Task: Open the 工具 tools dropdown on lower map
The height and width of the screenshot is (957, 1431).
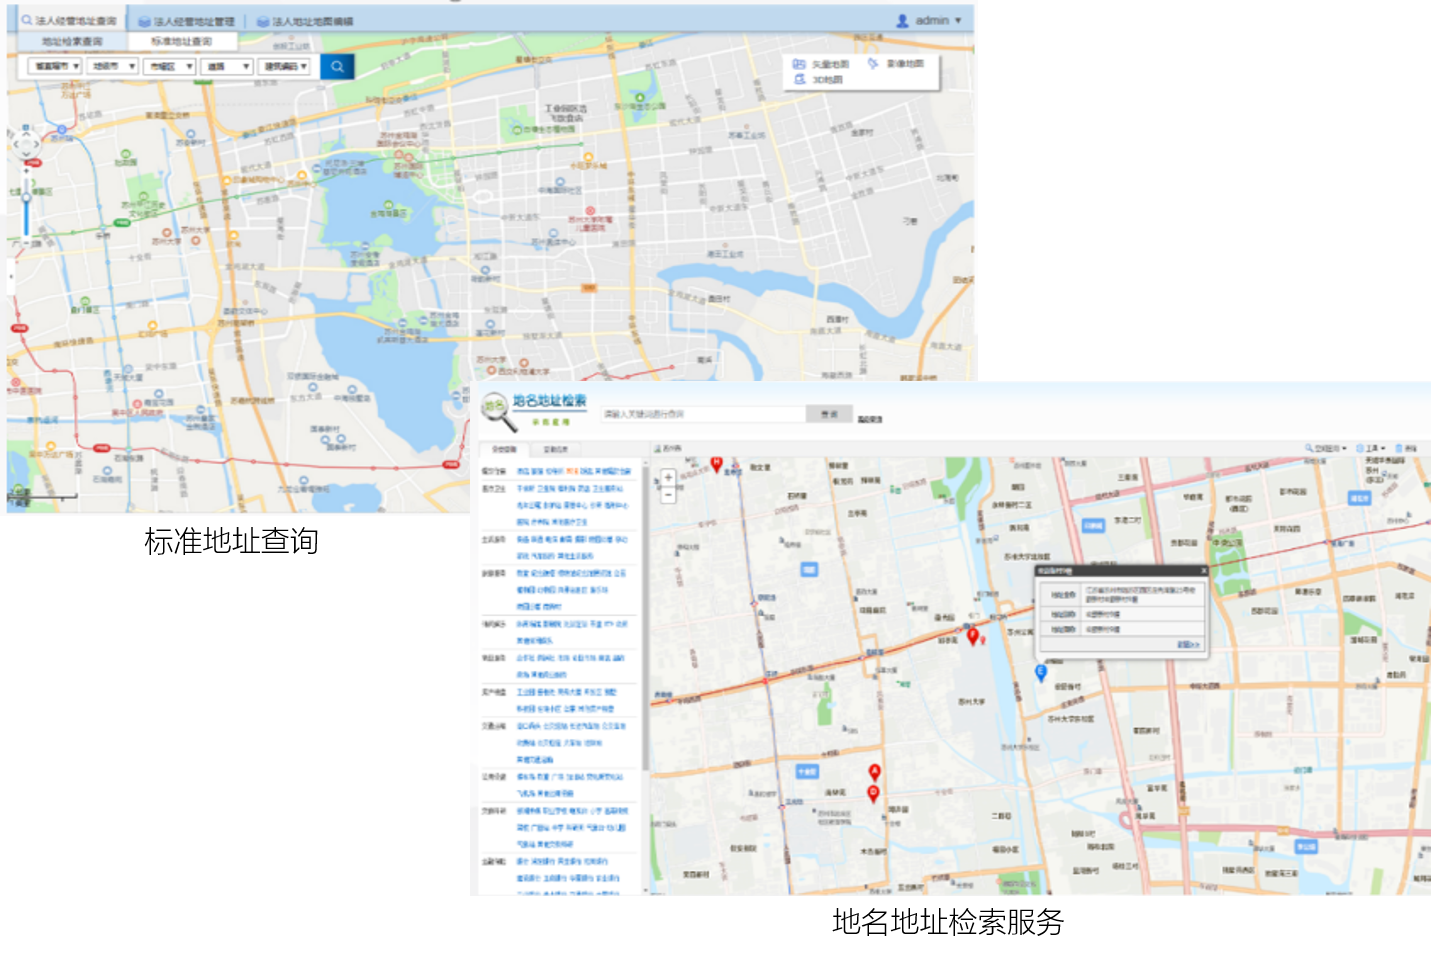Action: (x=1371, y=448)
